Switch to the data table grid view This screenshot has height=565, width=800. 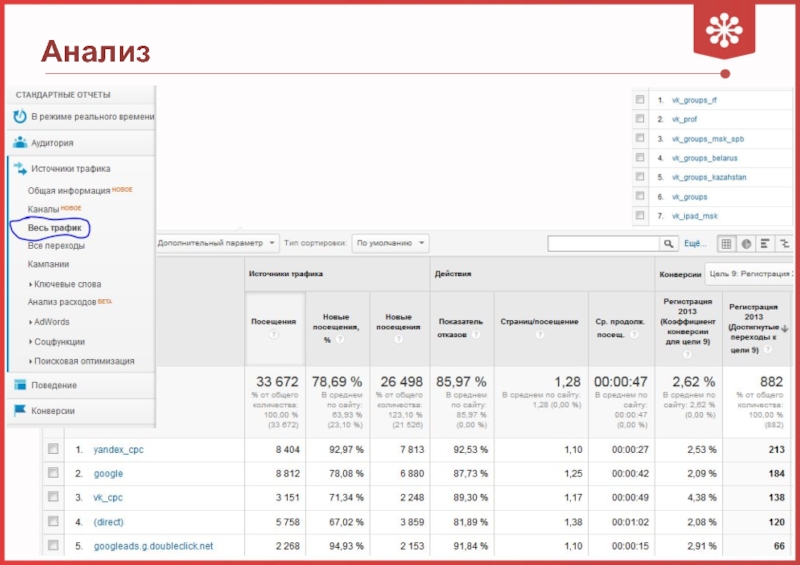pyautogui.click(x=725, y=244)
